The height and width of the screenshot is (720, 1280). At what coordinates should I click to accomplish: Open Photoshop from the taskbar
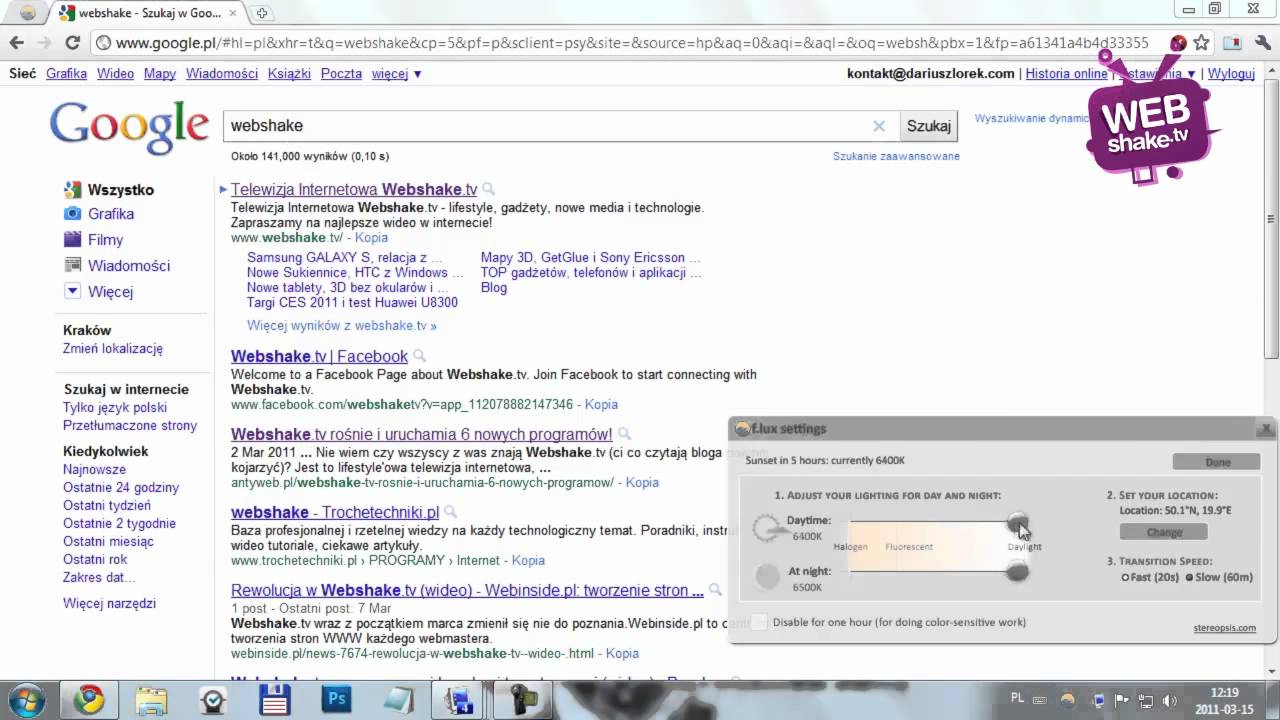tap(337, 699)
